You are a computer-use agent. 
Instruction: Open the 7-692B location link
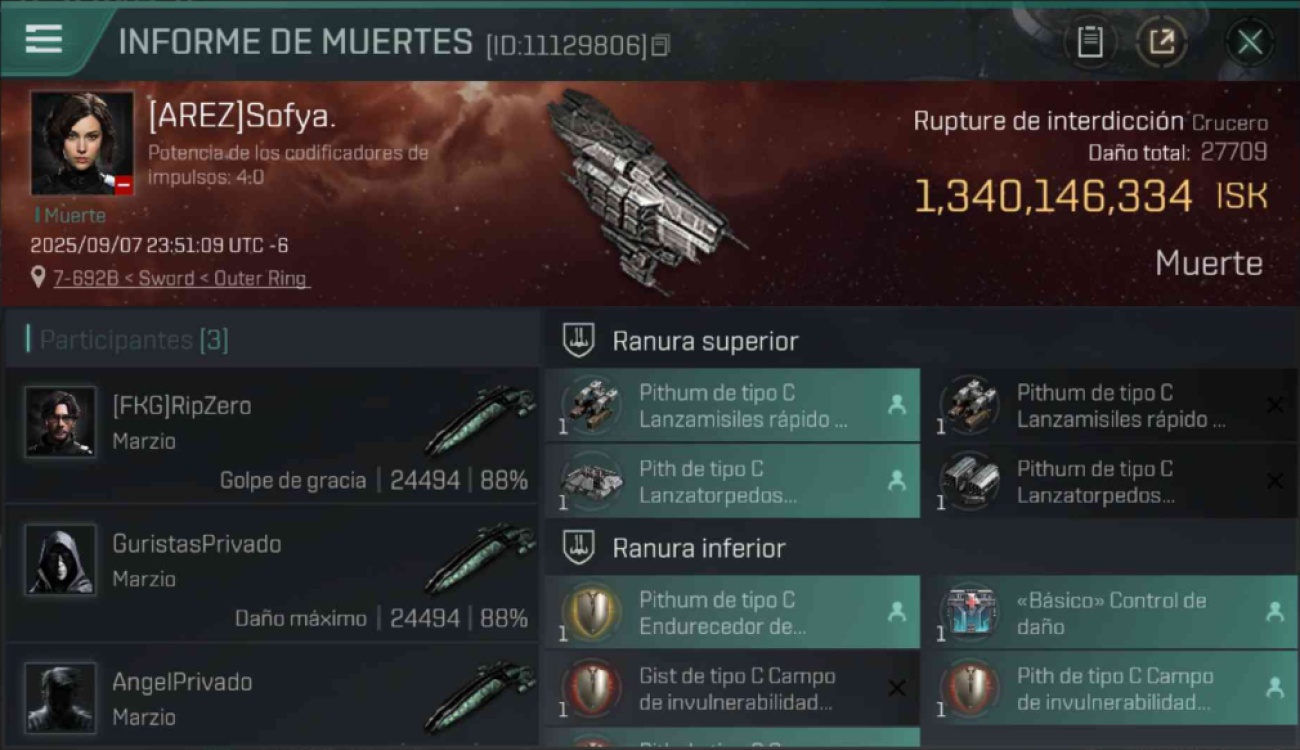(181, 278)
